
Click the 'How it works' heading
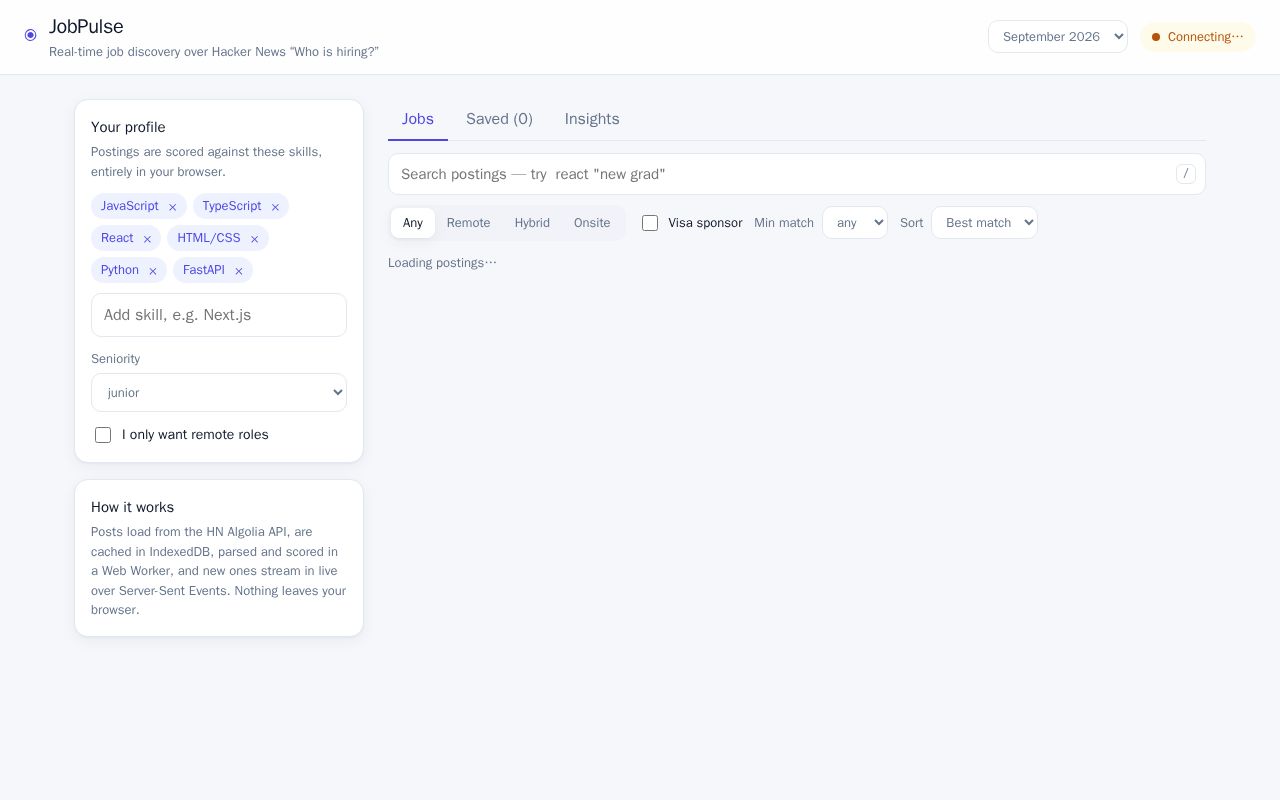132,507
